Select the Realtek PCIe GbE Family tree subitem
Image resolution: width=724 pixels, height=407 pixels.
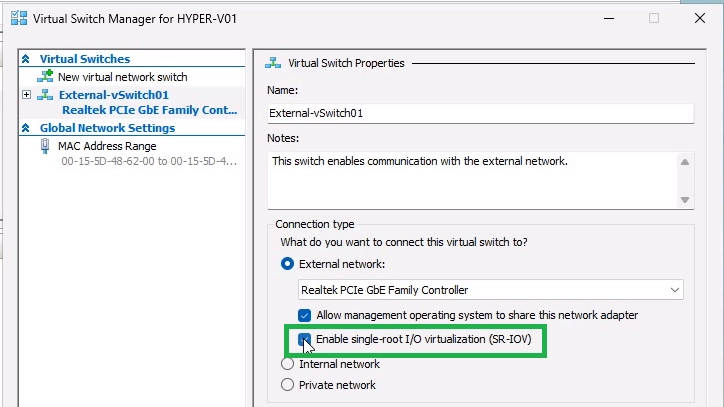[x=148, y=110]
